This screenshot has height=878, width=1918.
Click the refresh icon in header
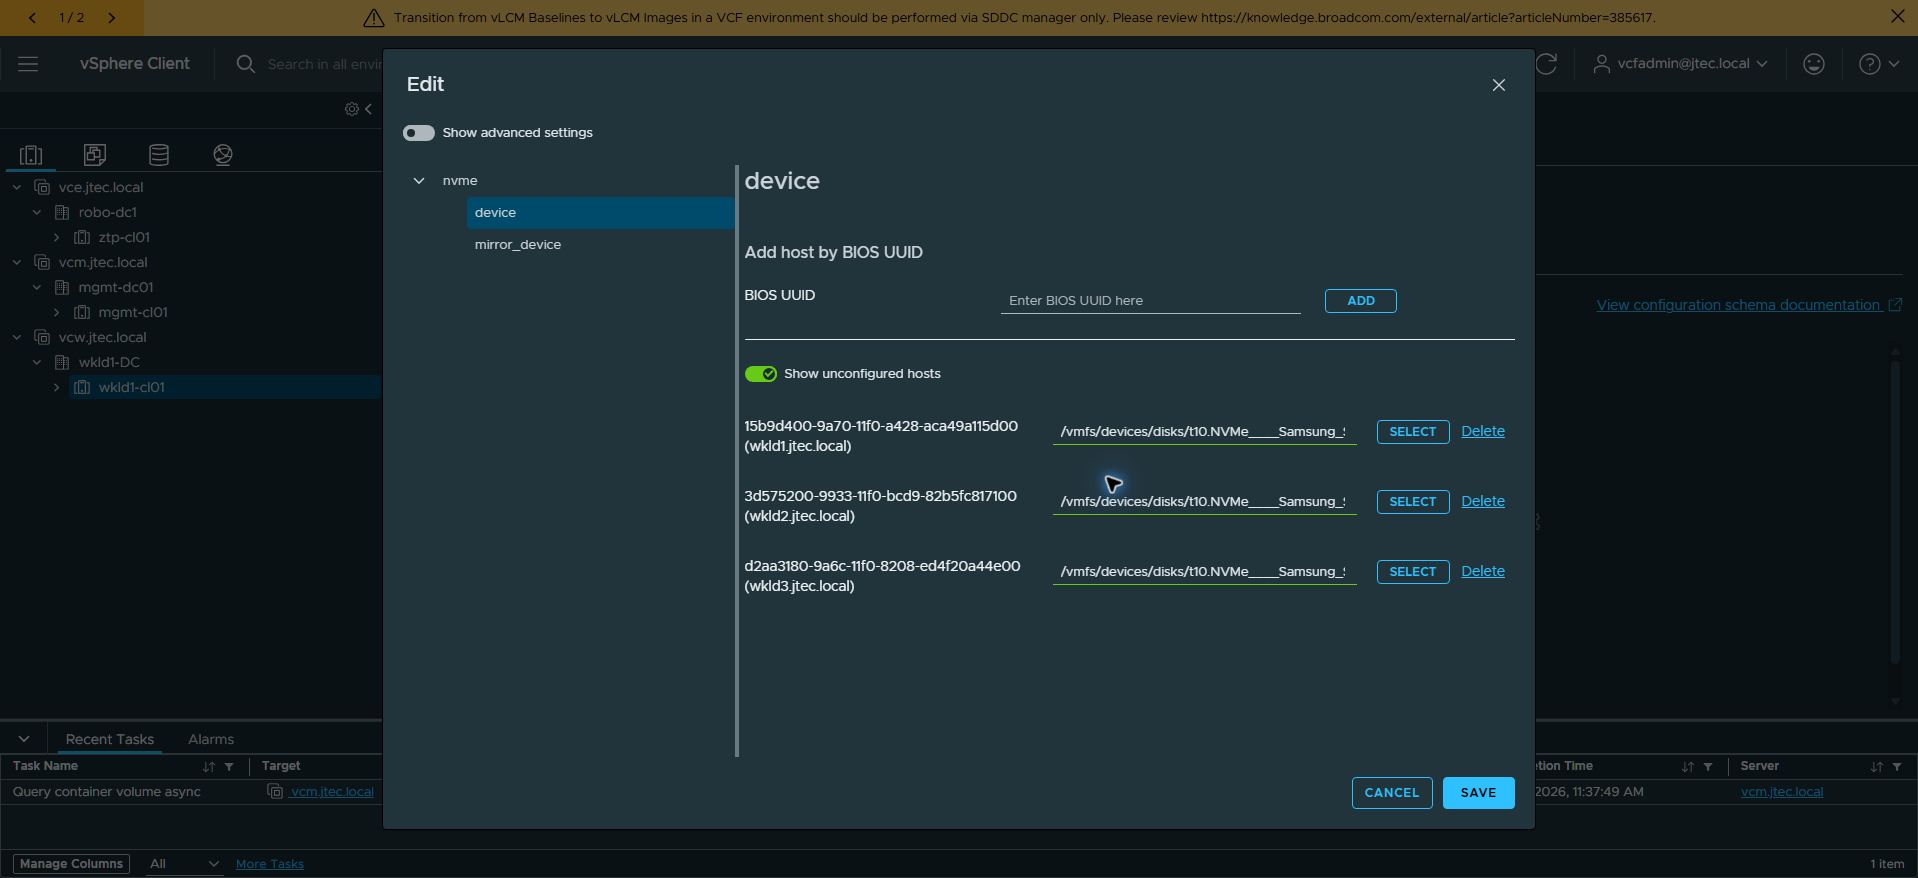pyautogui.click(x=1547, y=64)
